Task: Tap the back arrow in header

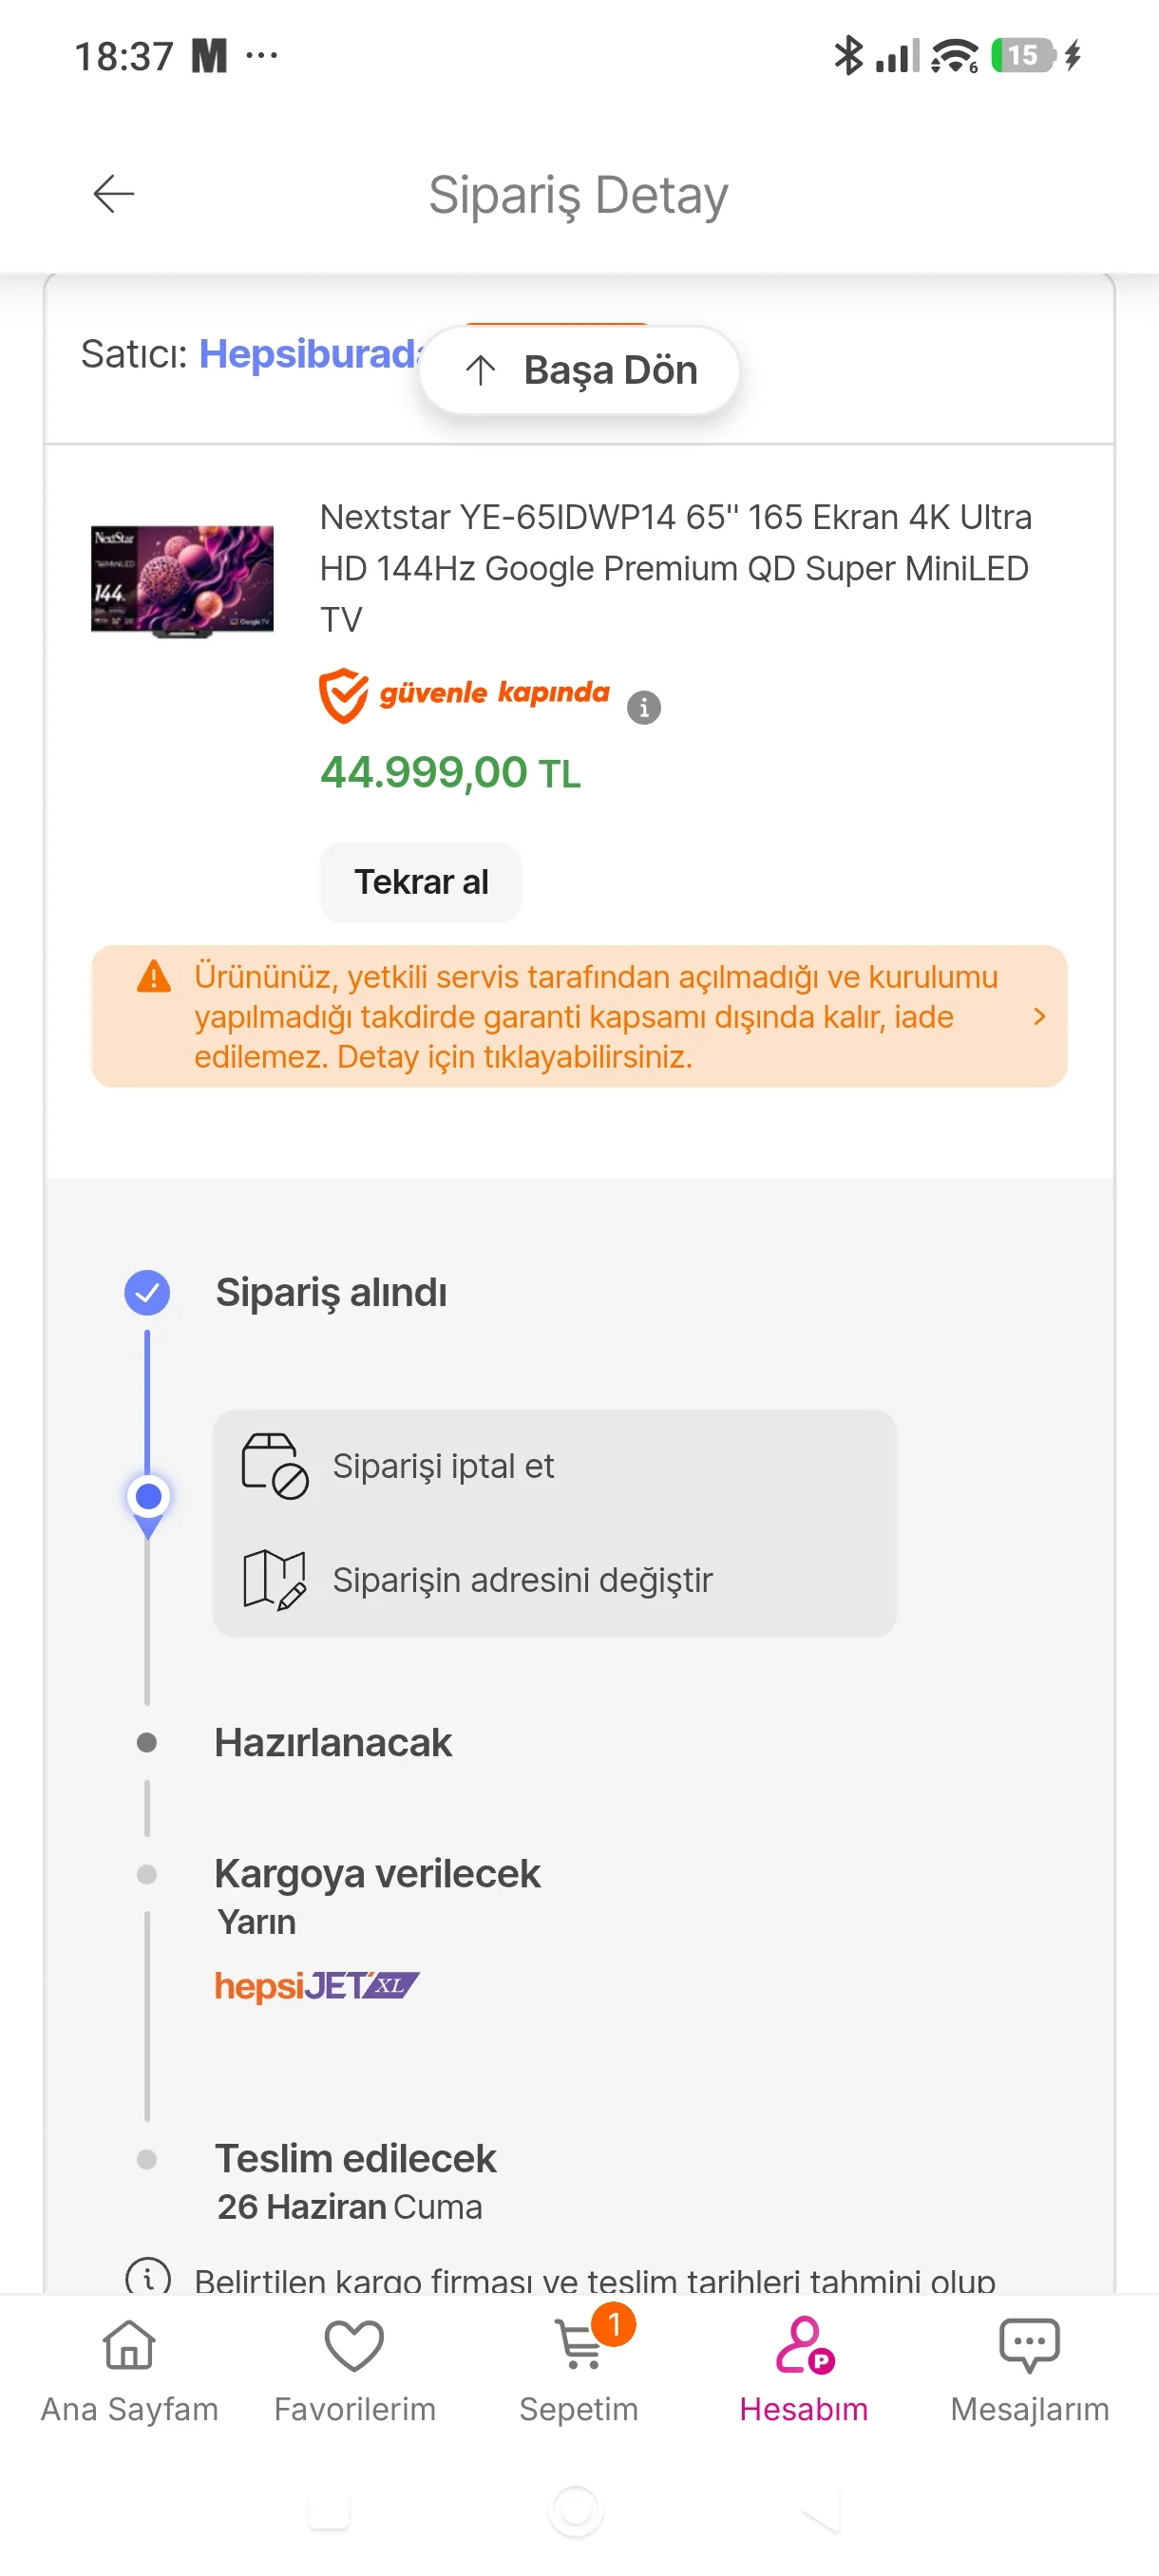Action: coord(113,193)
